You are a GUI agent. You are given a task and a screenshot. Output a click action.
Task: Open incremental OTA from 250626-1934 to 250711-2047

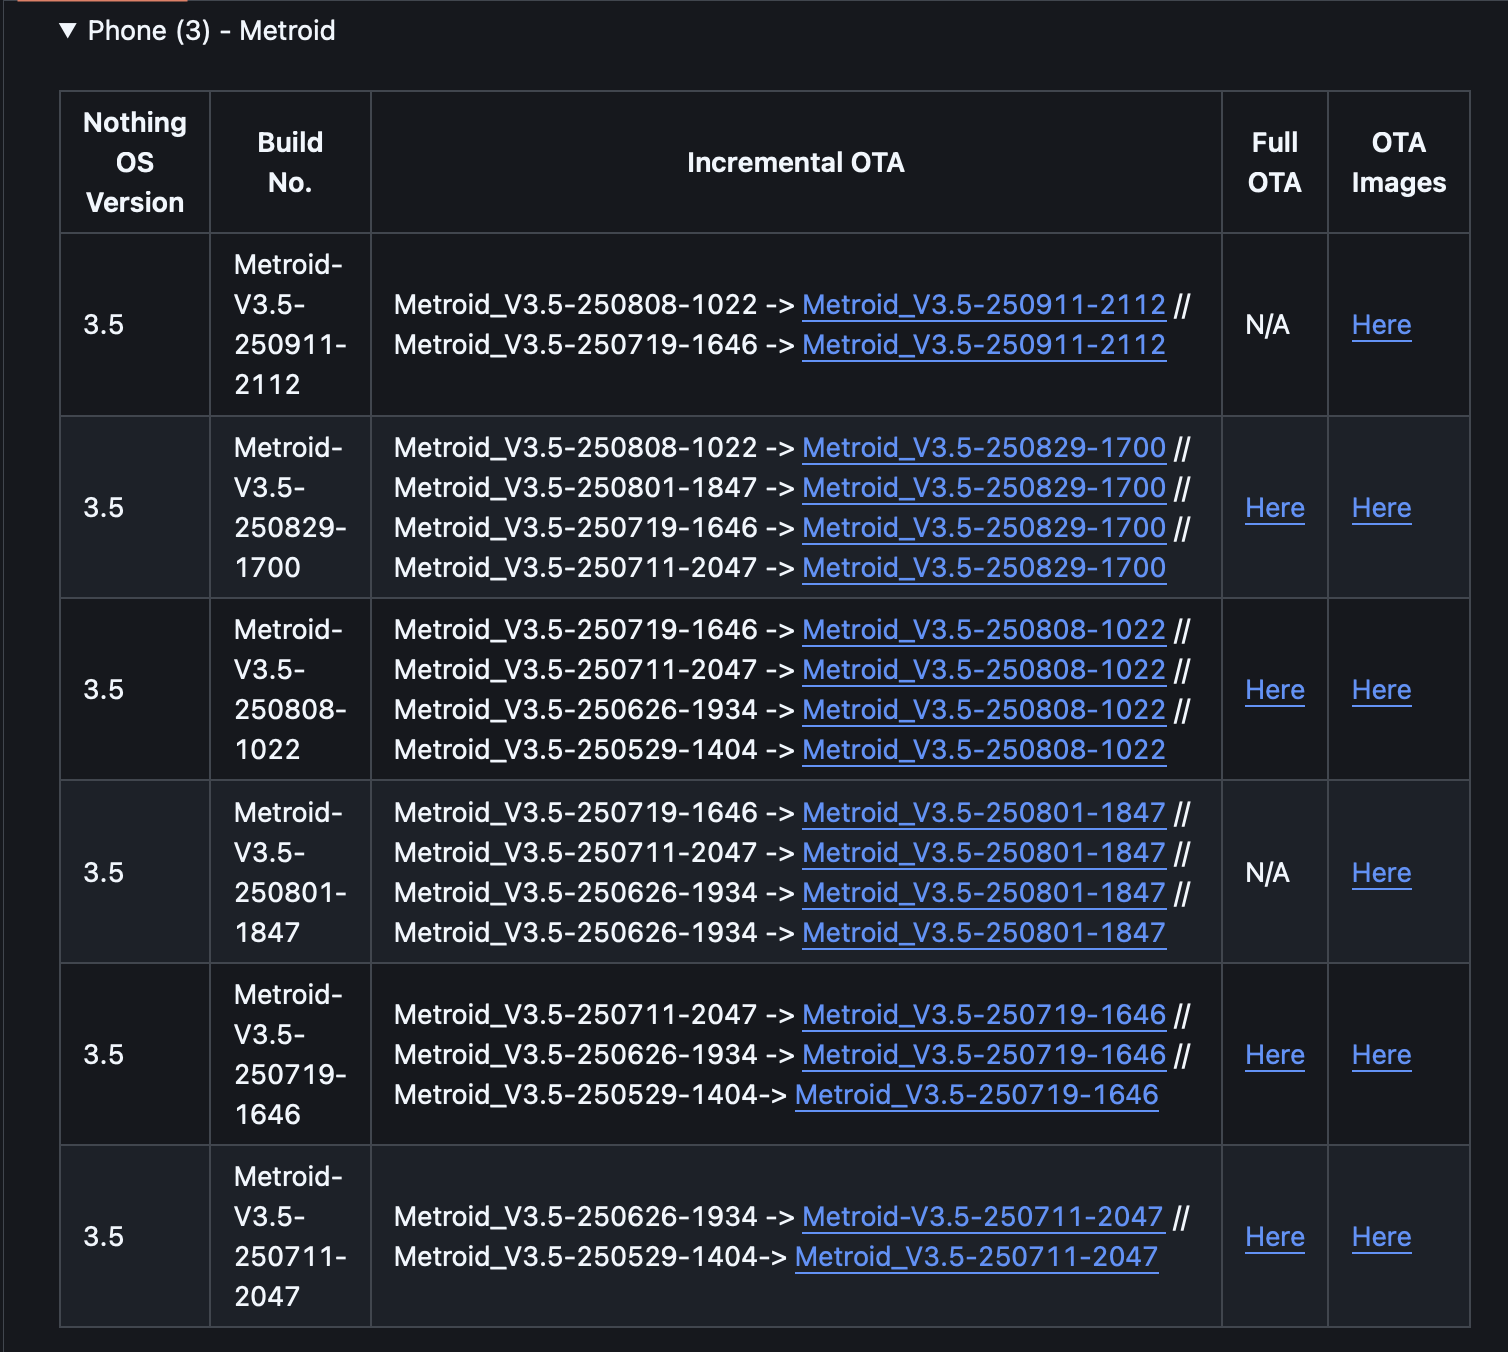pos(982,1217)
